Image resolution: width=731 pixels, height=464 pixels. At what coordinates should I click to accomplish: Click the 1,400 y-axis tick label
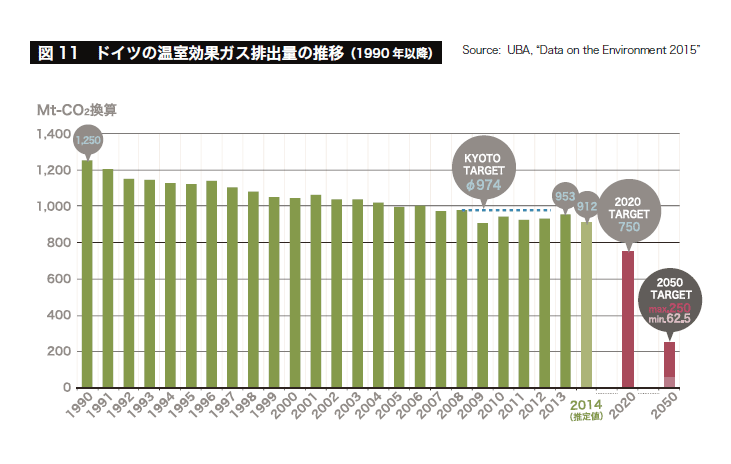pyautogui.click(x=50, y=135)
